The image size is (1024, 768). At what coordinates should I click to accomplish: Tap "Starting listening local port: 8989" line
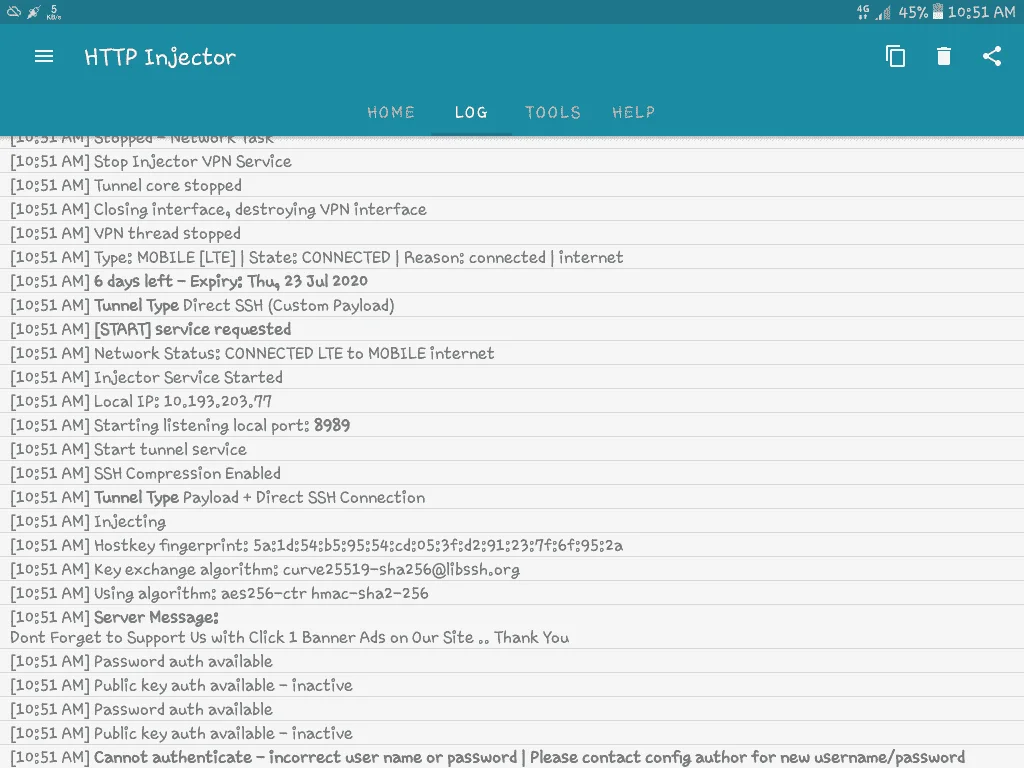point(512,425)
